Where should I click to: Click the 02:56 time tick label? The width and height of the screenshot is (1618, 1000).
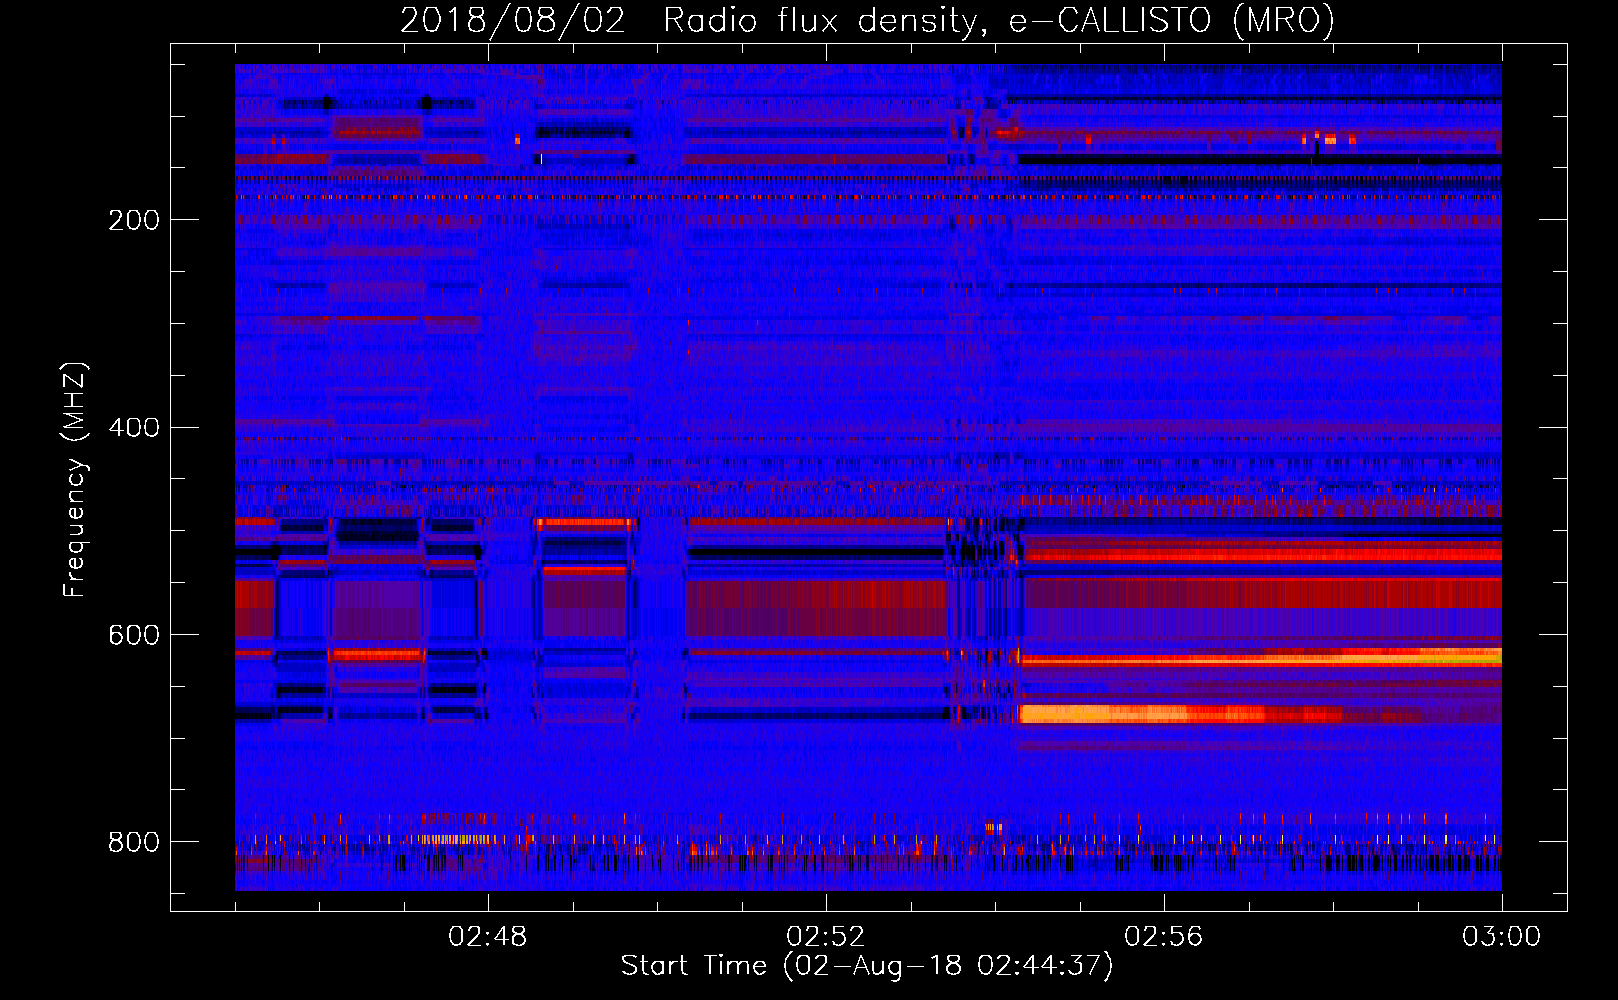[x=1164, y=937]
